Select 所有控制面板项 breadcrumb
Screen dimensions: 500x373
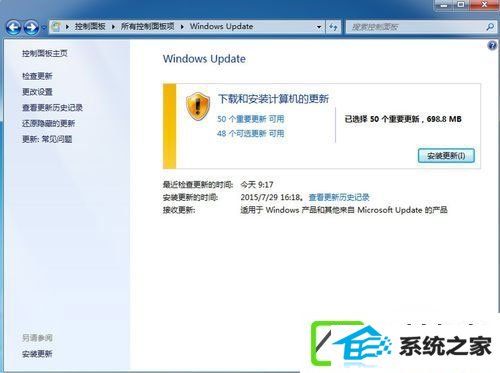tap(147, 26)
